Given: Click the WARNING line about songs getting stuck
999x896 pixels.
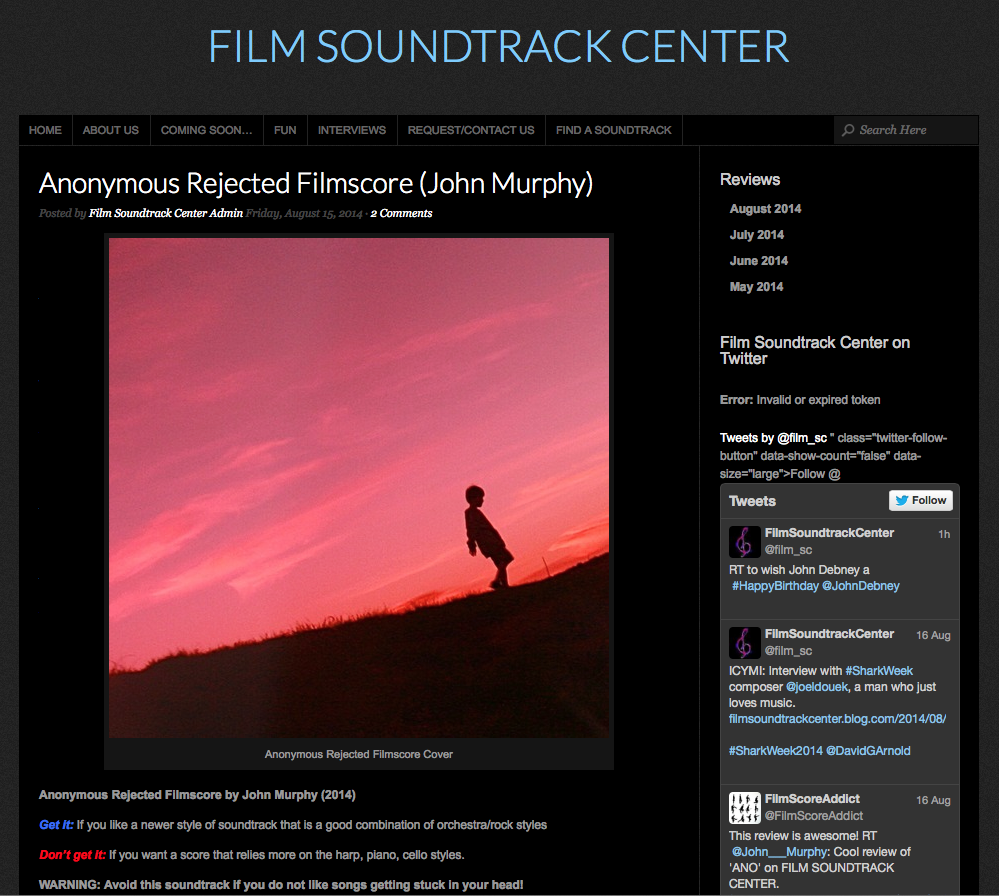Looking at the screenshot, I should tap(281, 885).
